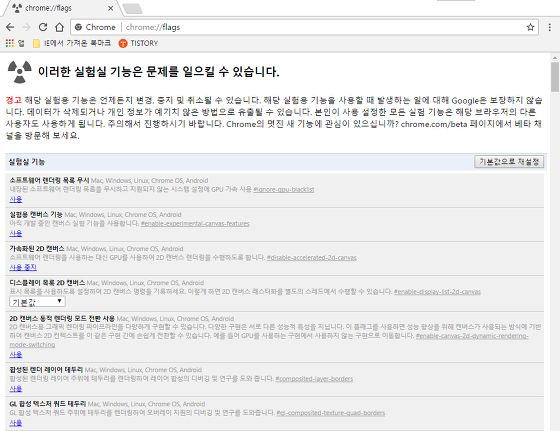Screen dimensions: 560x431
Task: Click the 디스플레이 목록 2D 캔버스 flag title
Action: pyautogui.click(x=47, y=282)
